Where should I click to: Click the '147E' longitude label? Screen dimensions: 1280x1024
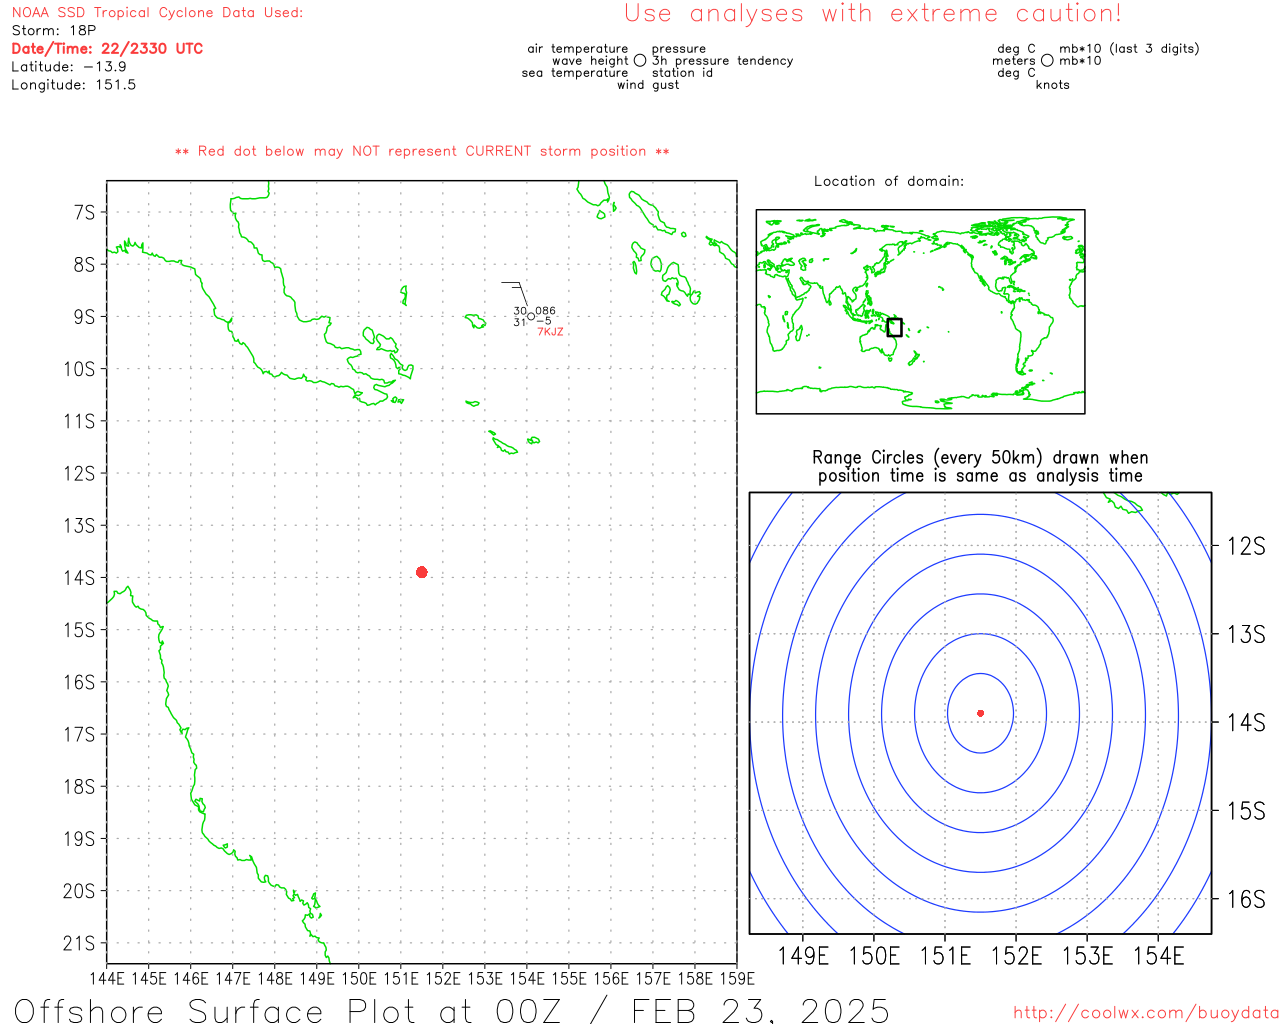point(233,978)
